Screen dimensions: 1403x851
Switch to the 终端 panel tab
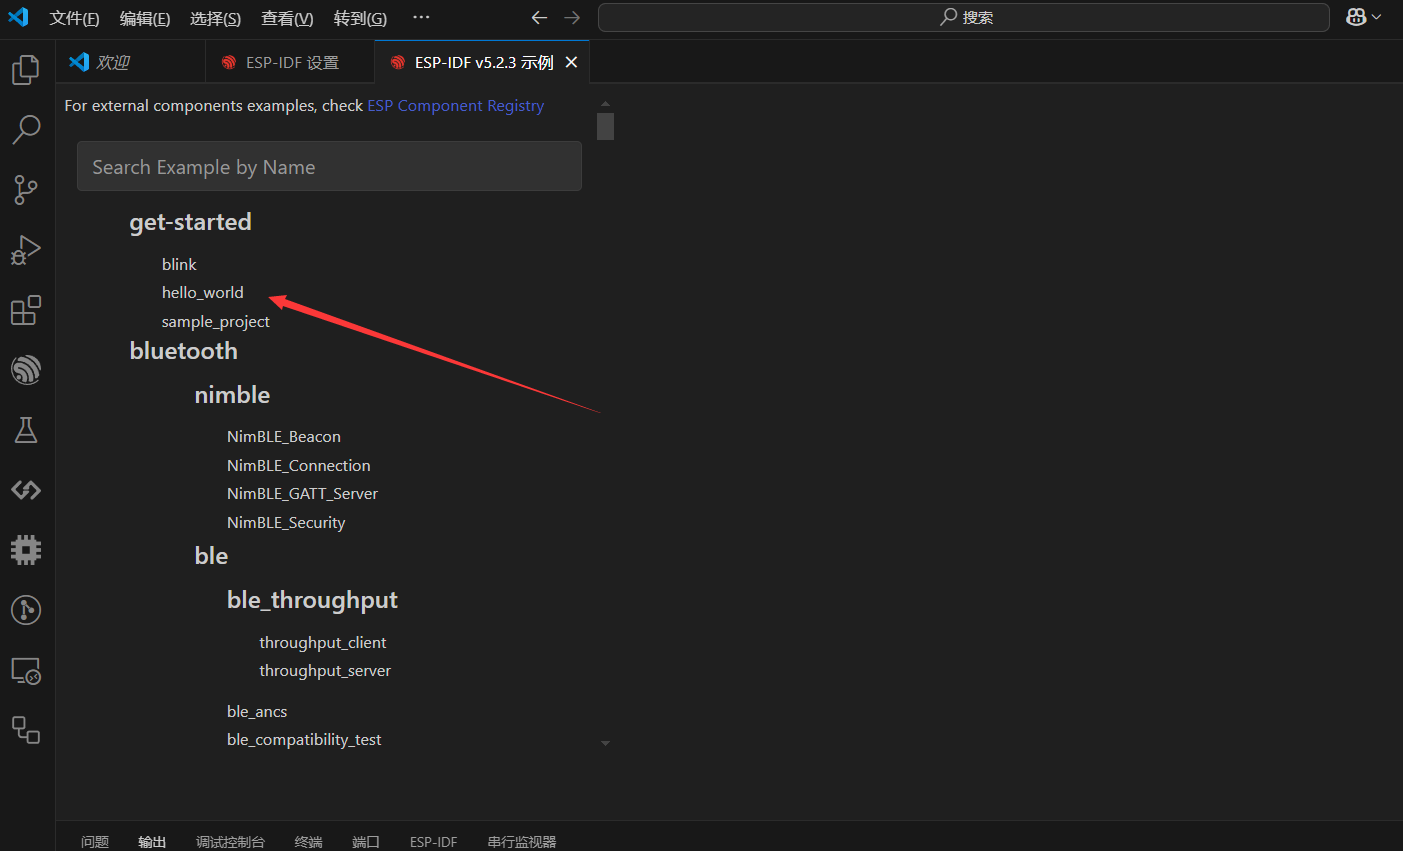tap(308, 842)
